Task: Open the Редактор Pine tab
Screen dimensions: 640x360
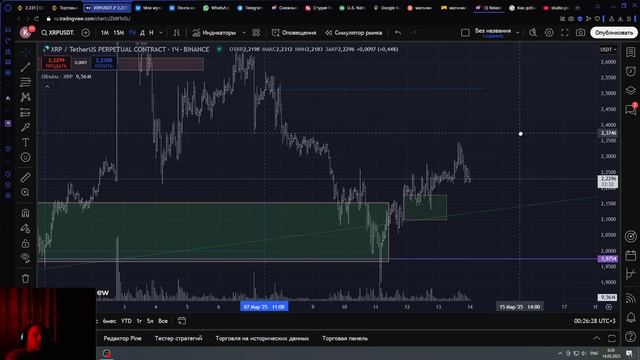Action: tap(122, 338)
